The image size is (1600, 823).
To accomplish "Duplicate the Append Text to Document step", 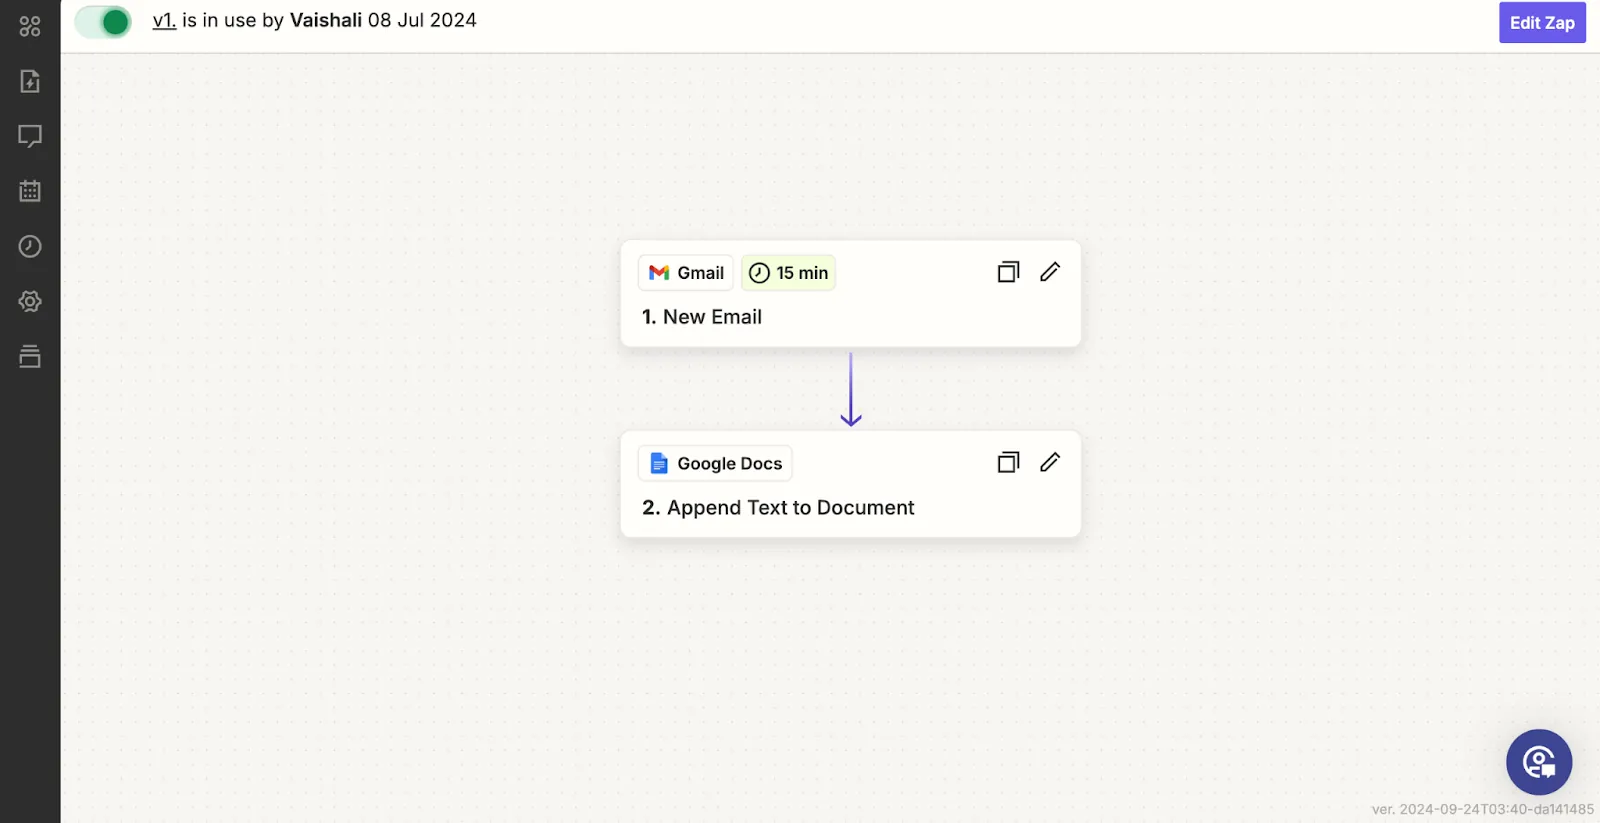I will coord(1008,462).
